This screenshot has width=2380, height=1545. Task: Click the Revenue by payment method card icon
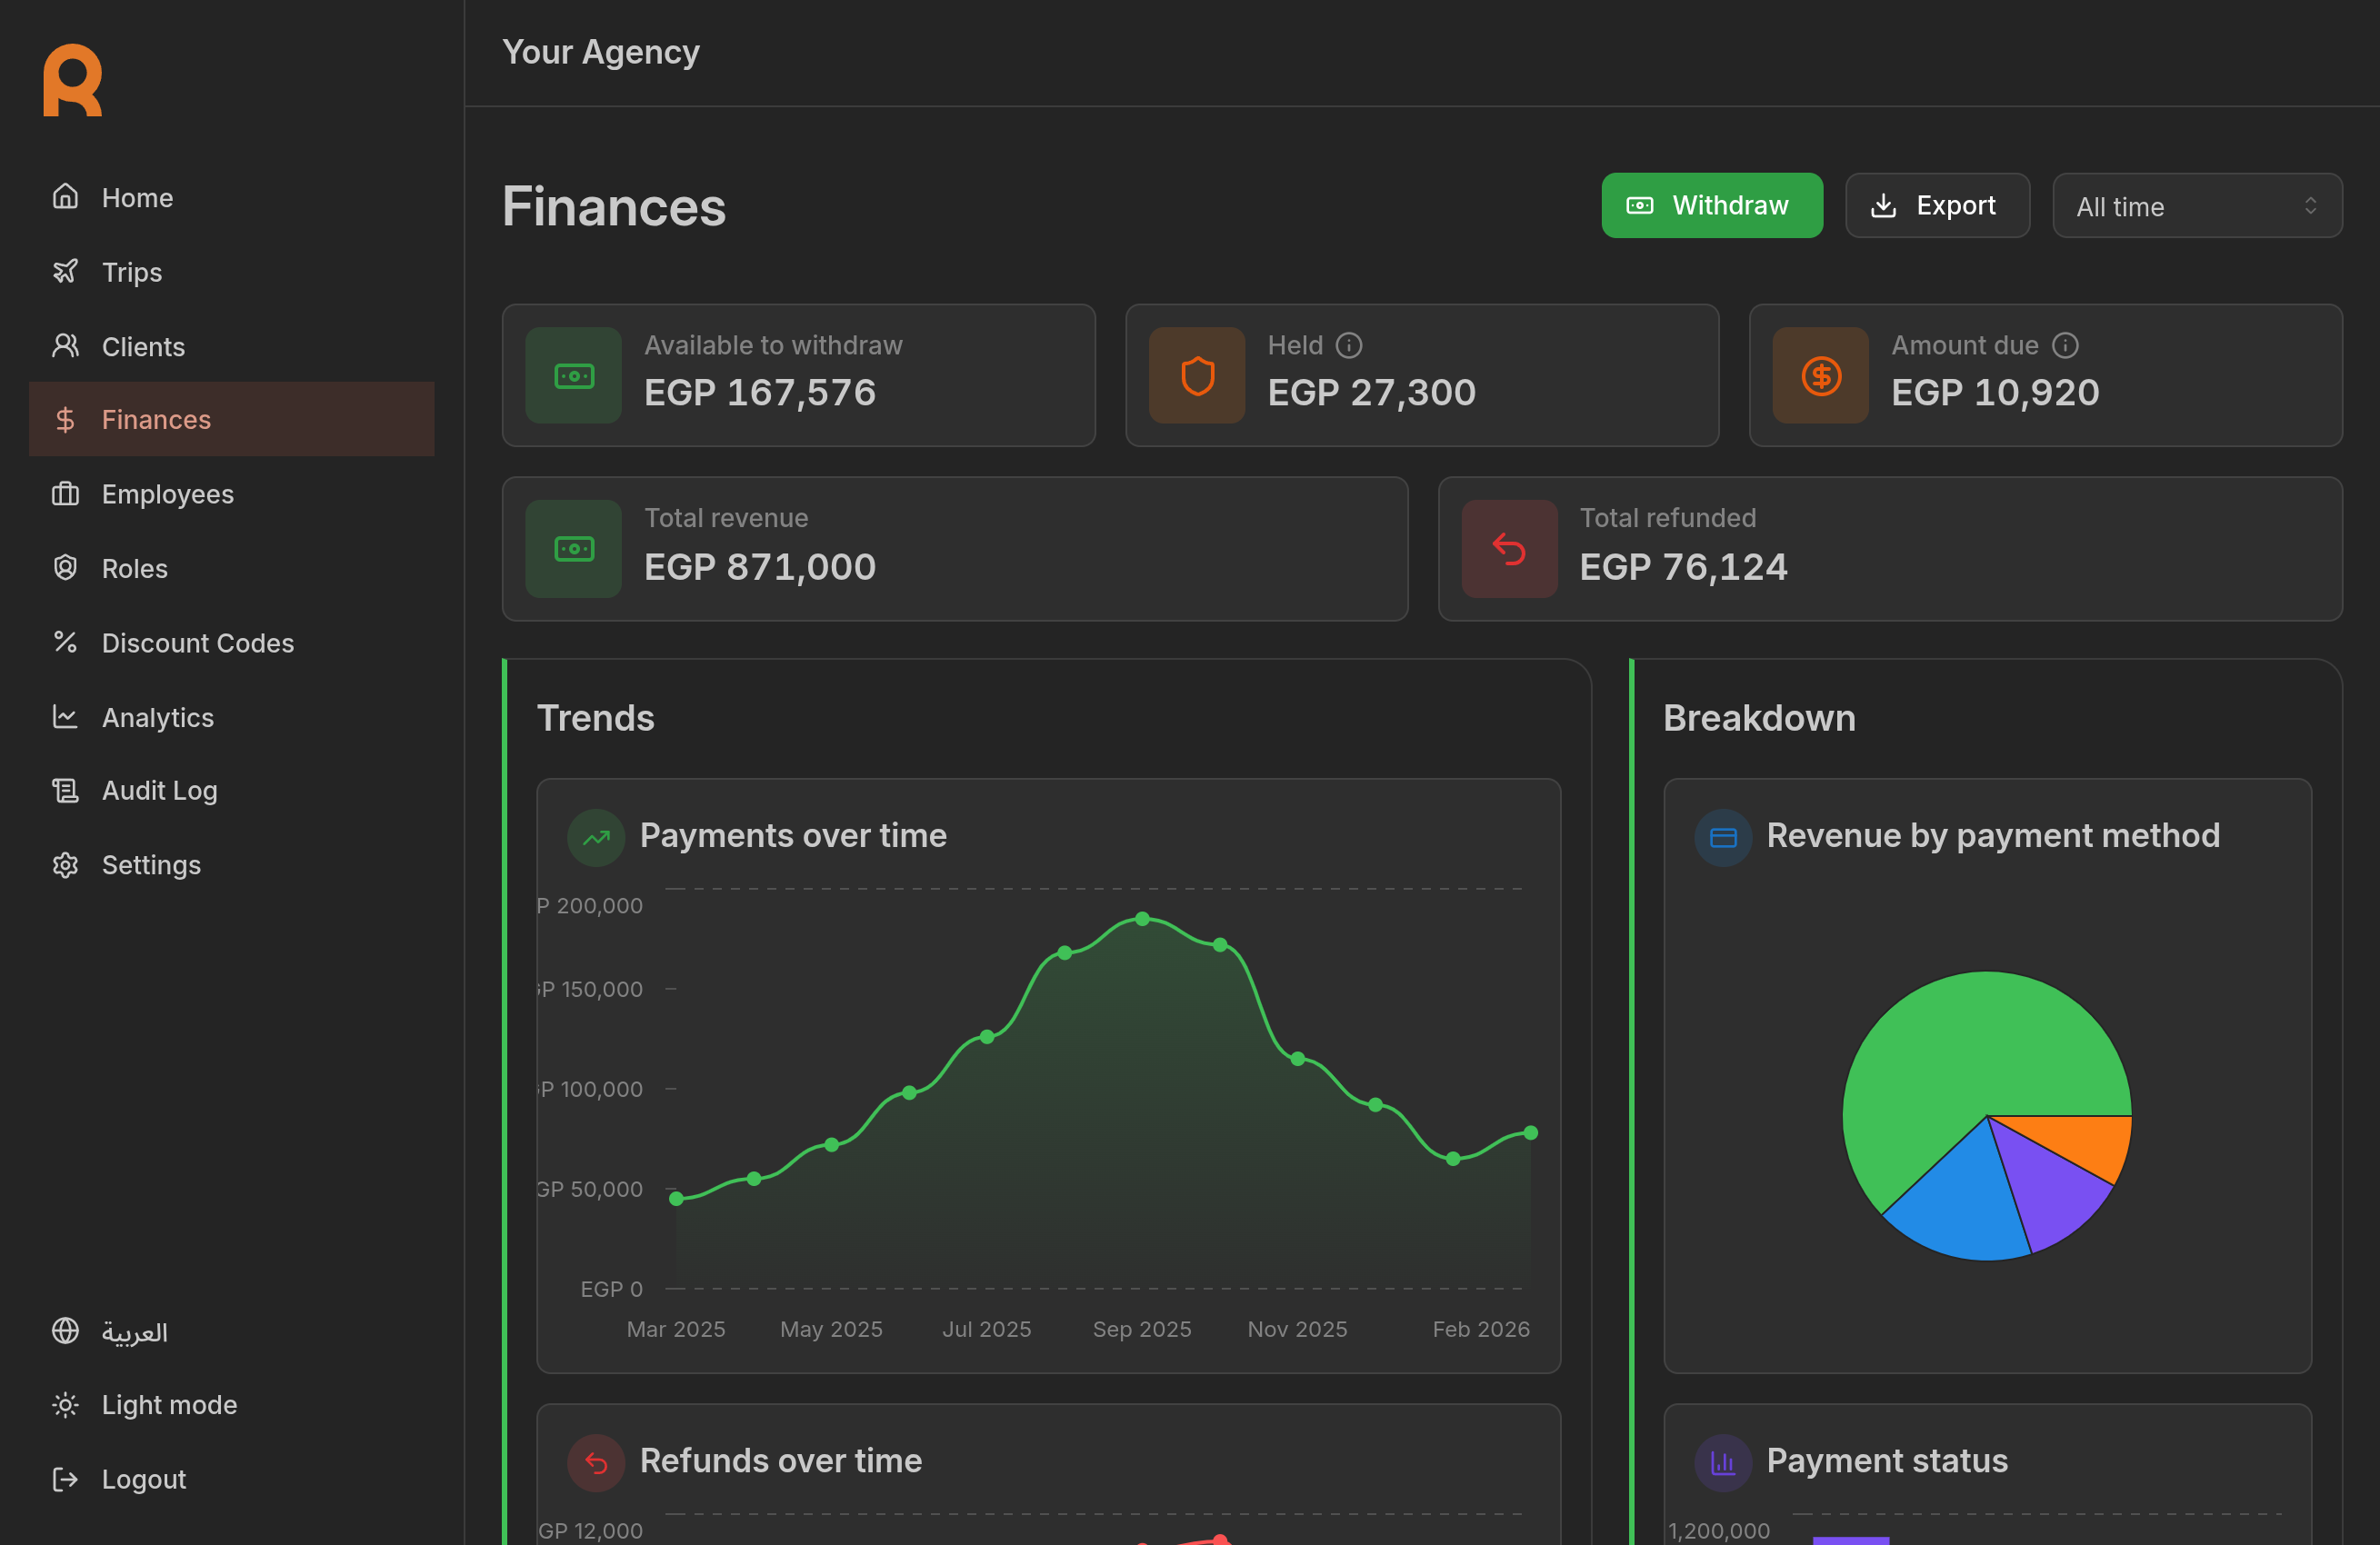pyautogui.click(x=1722, y=838)
